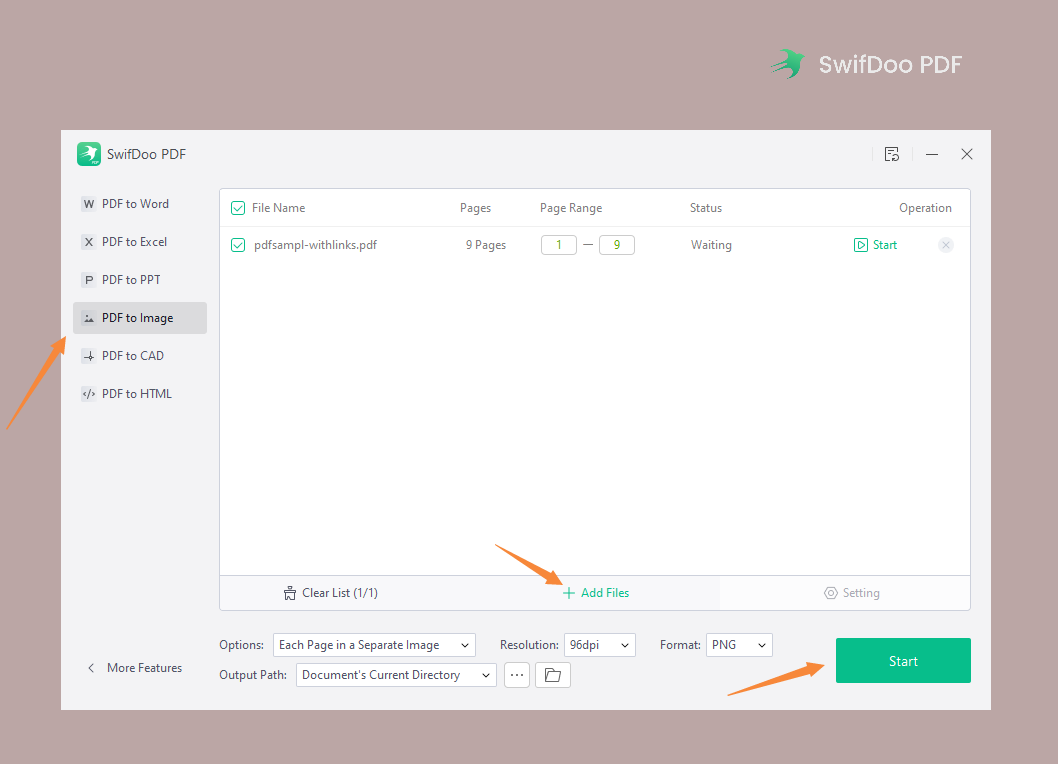Click the Page Range column header
This screenshot has height=764, width=1058.
coord(571,208)
